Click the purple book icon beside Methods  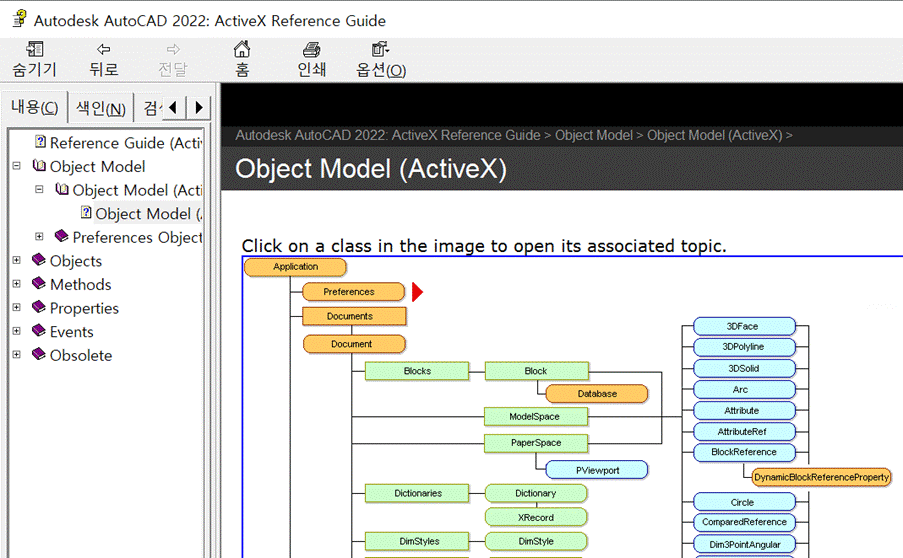[x=39, y=283]
